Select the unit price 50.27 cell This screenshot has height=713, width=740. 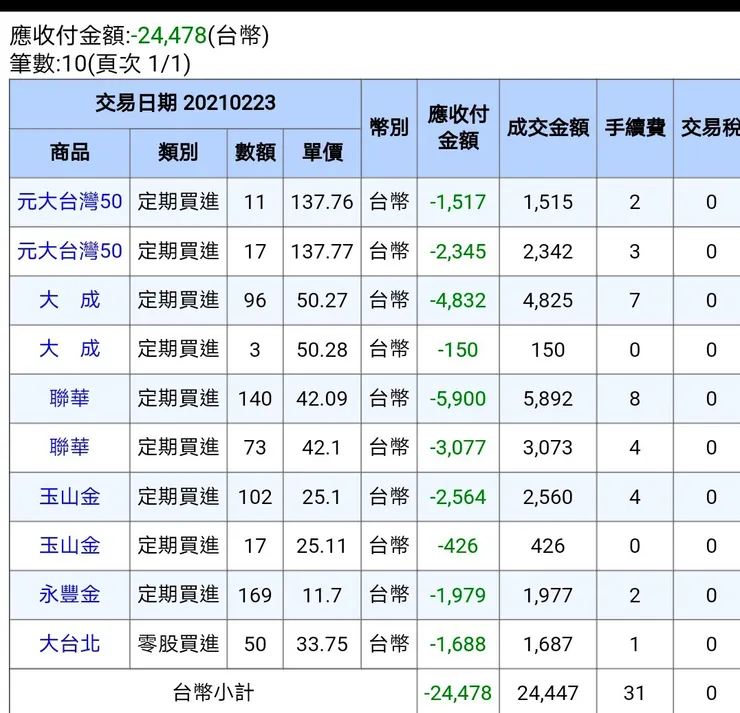pyautogui.click(x=322, y=301)
